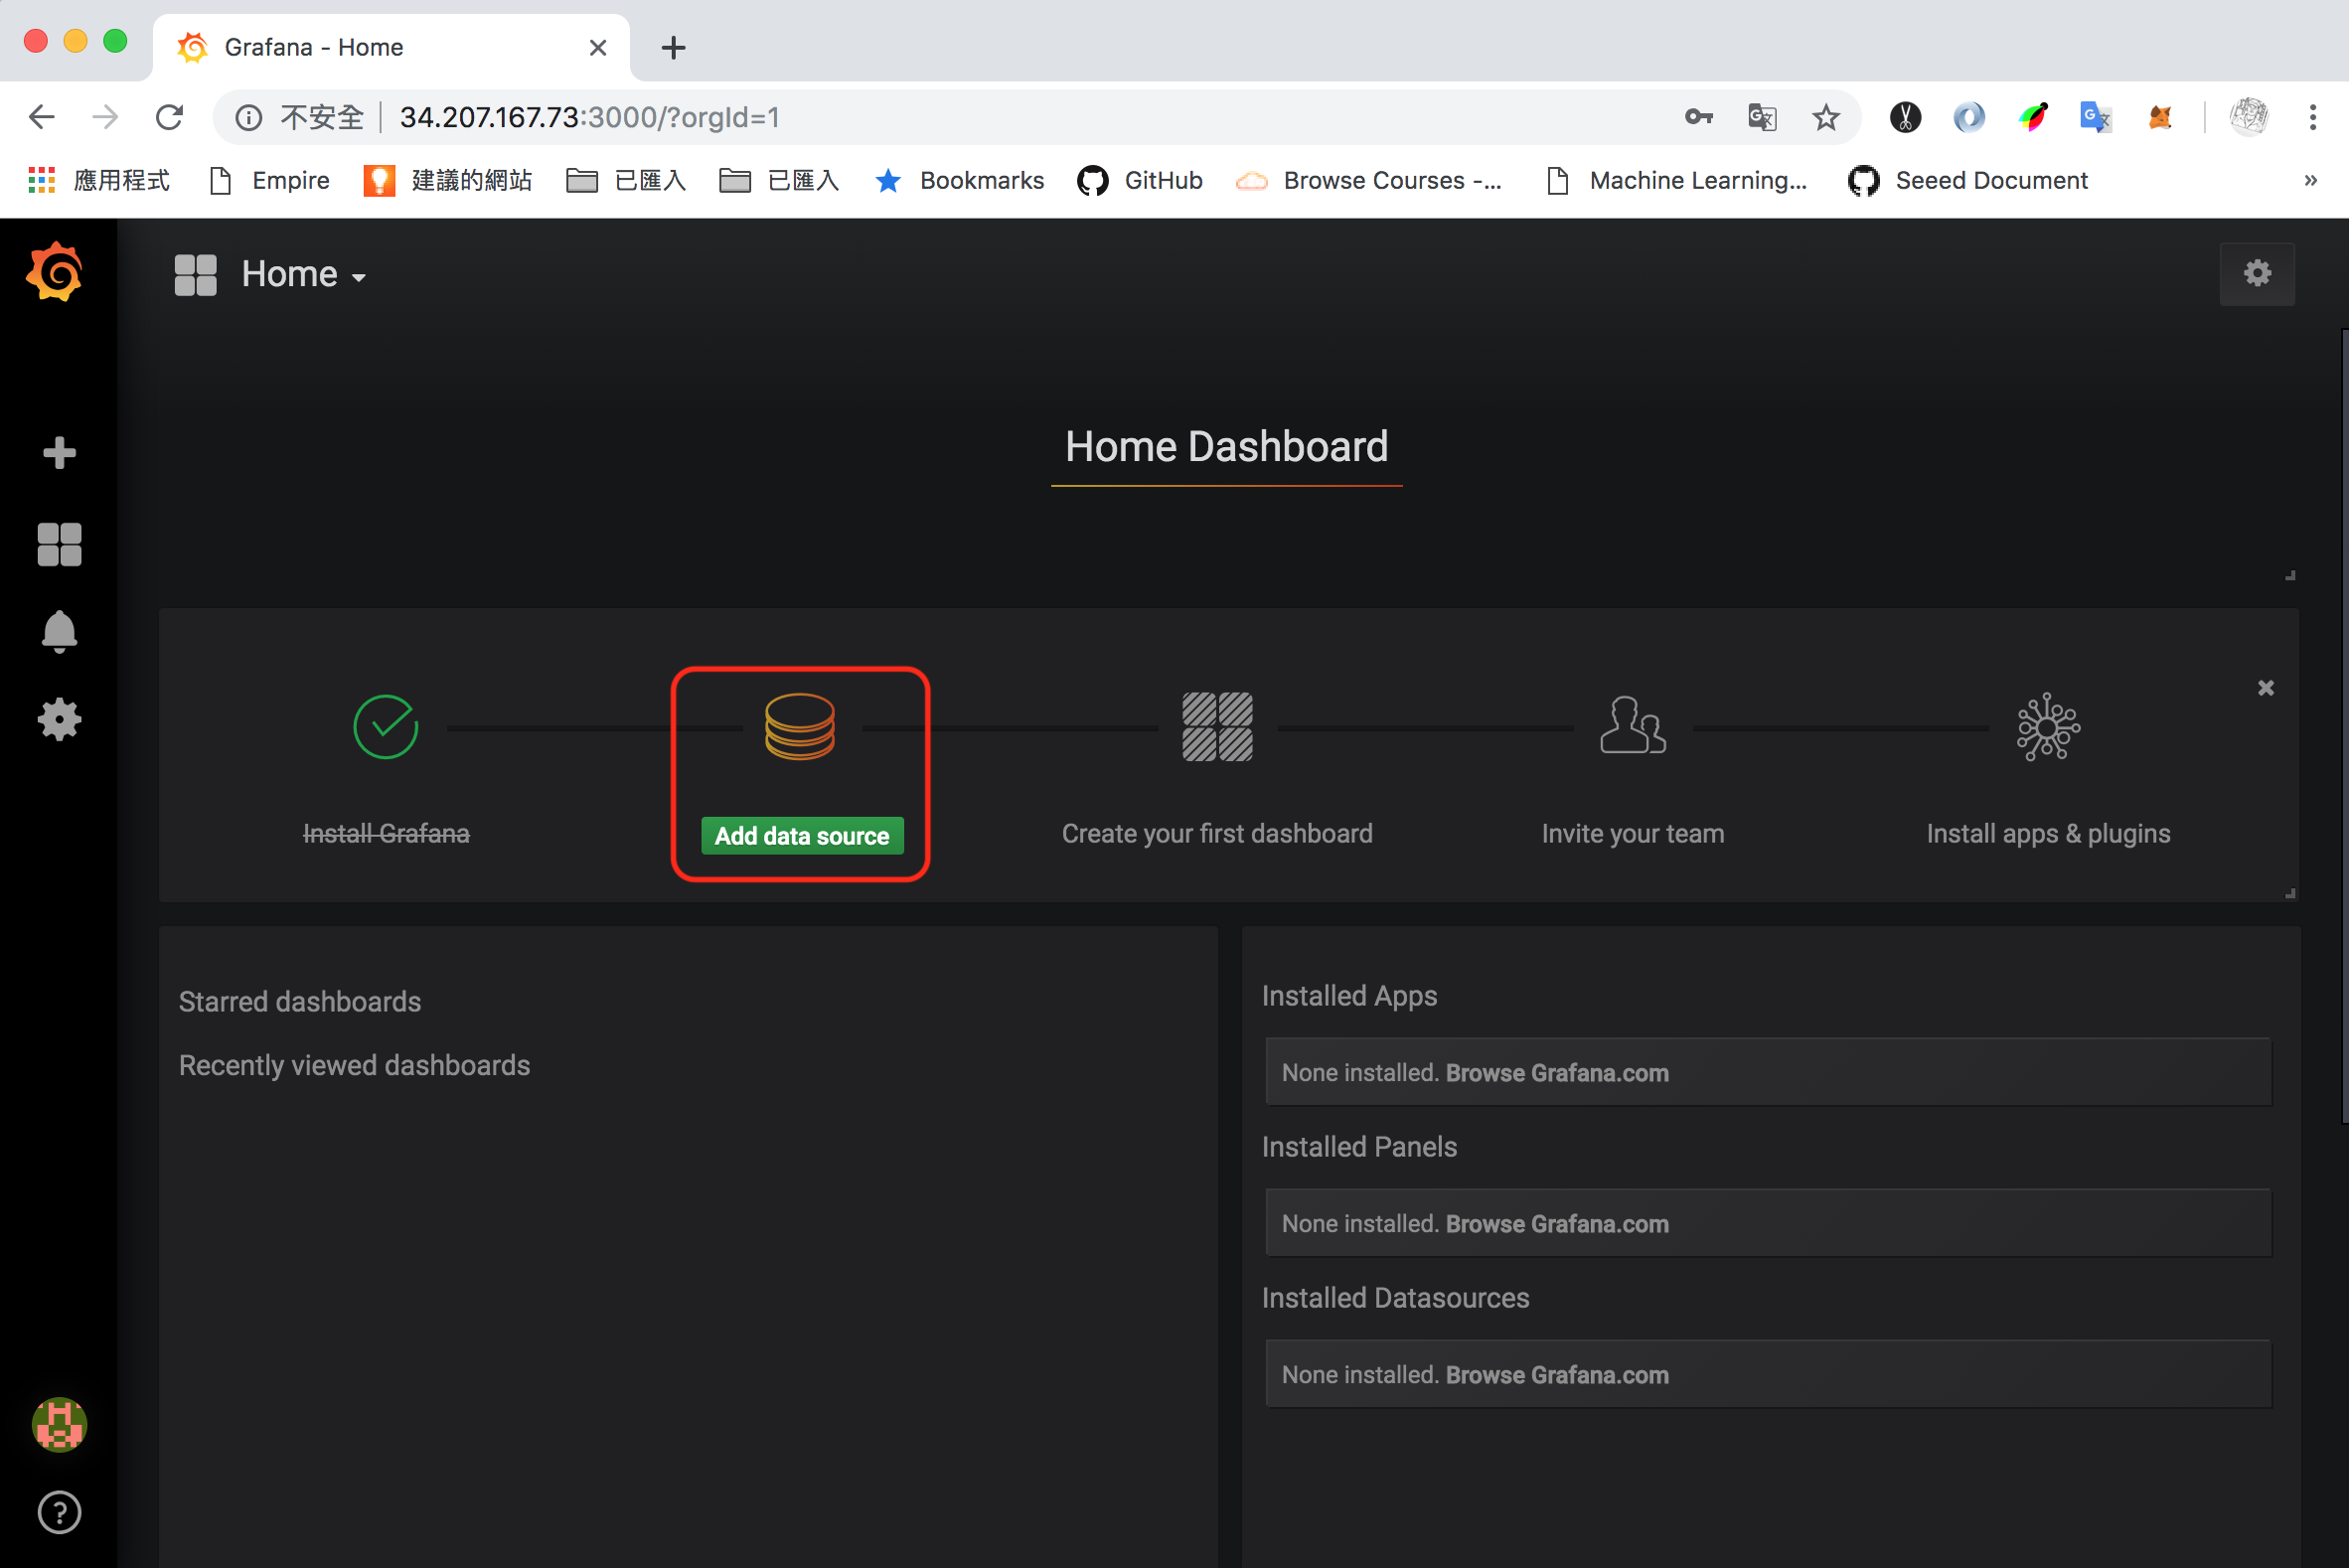Click the dashboard grid icon in setup steps

pos(1217,727)
